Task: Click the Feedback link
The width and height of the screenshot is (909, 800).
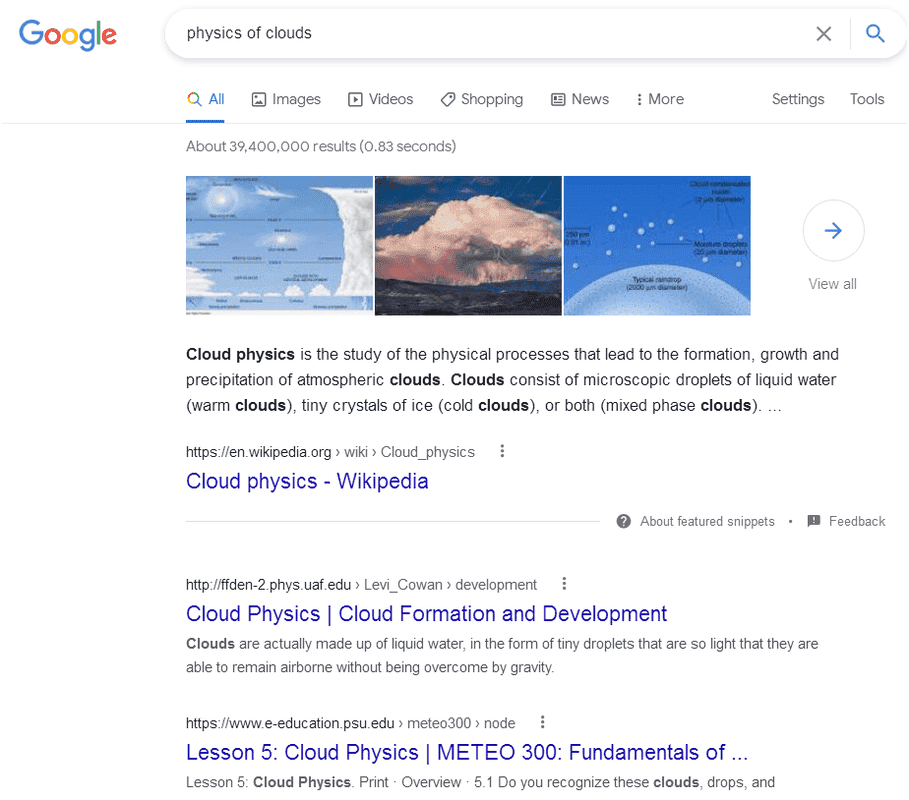Action: pos(857,521)
